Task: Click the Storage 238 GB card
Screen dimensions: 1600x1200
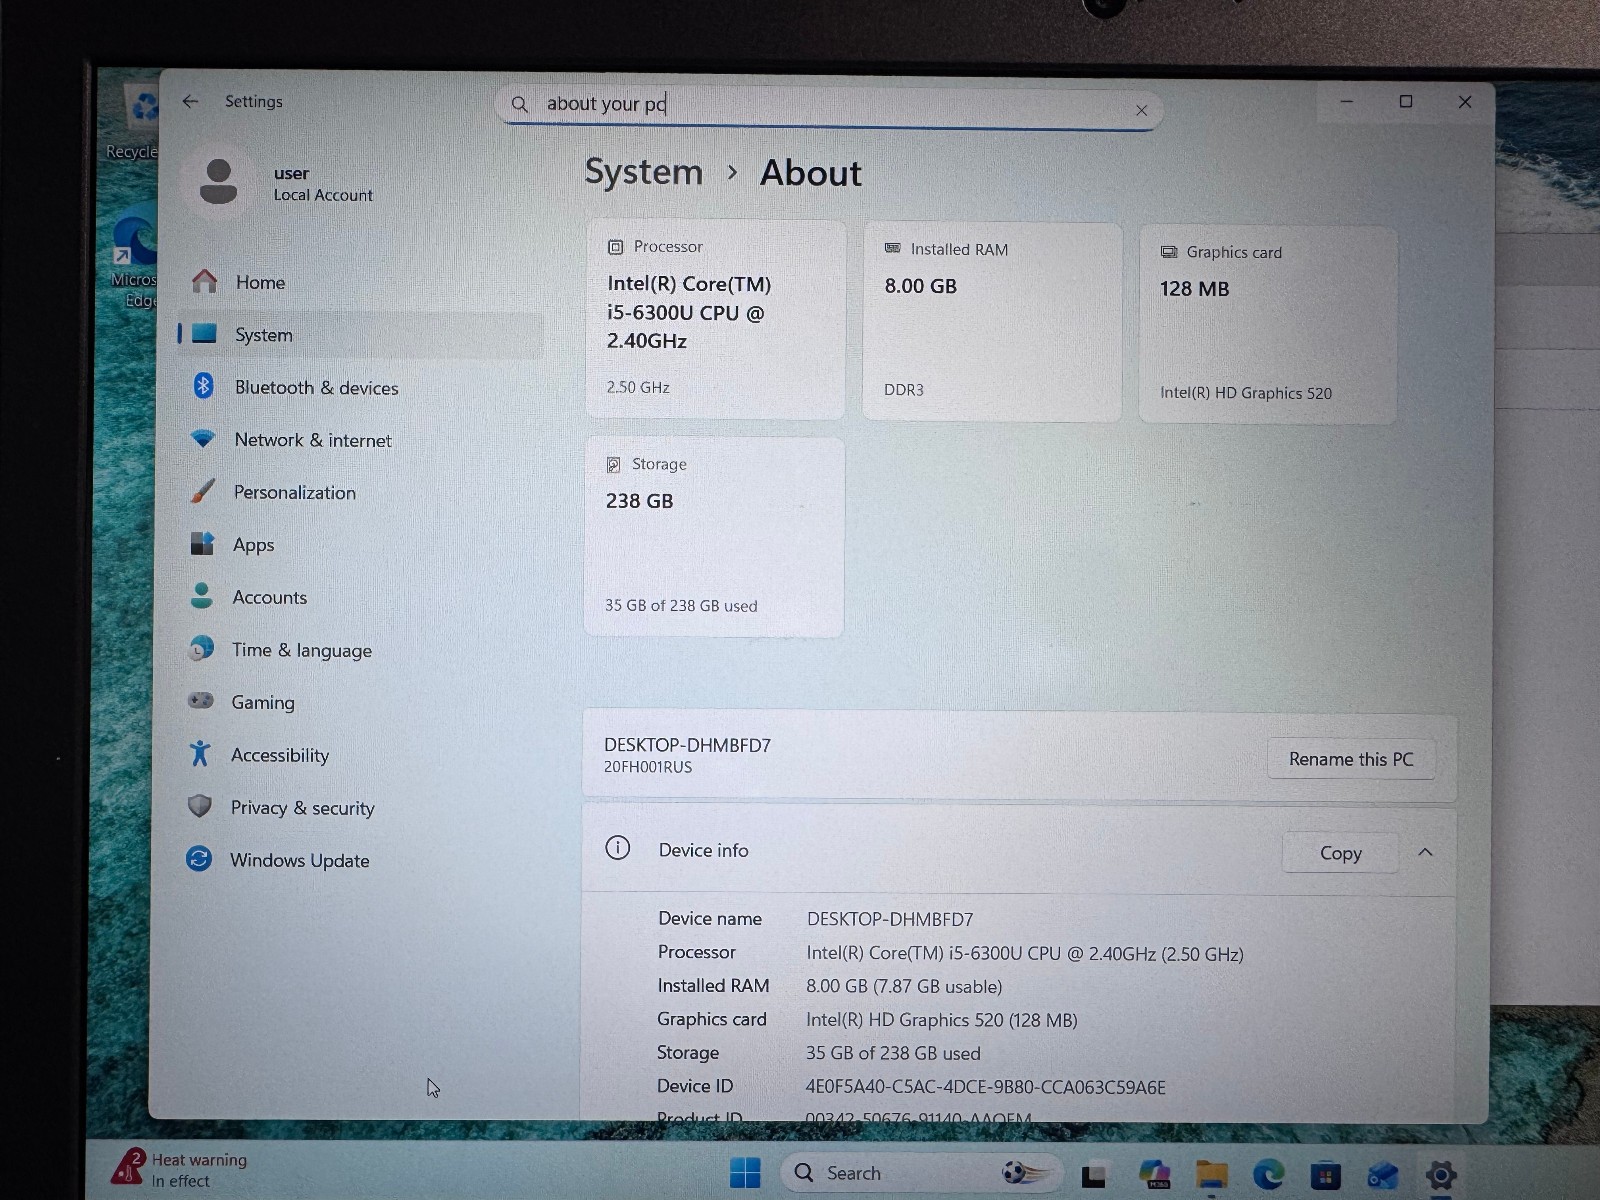Action: tap(714, 536)
